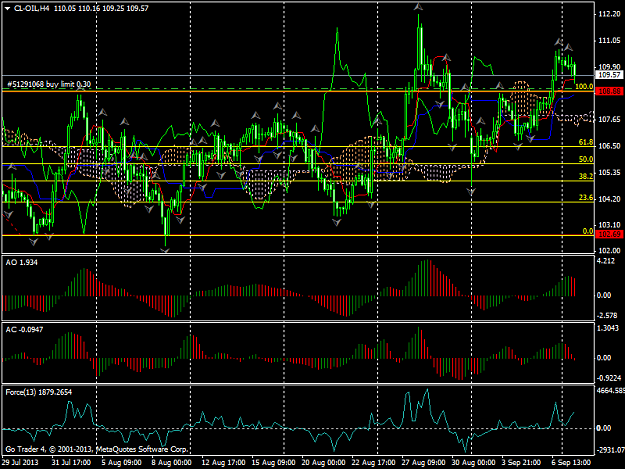The height and width of the screenshot is (469, 625).
Task: Select the 6 Sep 13:00 time axis label
Action: (x=572, y=462)
